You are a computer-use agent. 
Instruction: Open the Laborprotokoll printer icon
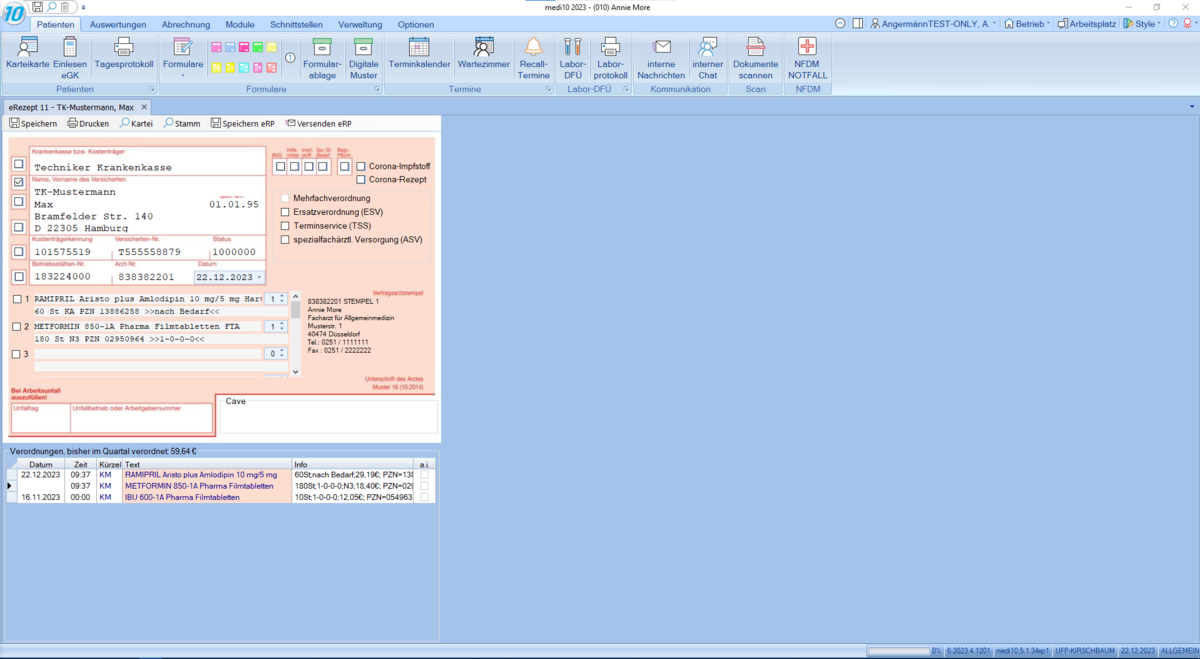point(610,57)
